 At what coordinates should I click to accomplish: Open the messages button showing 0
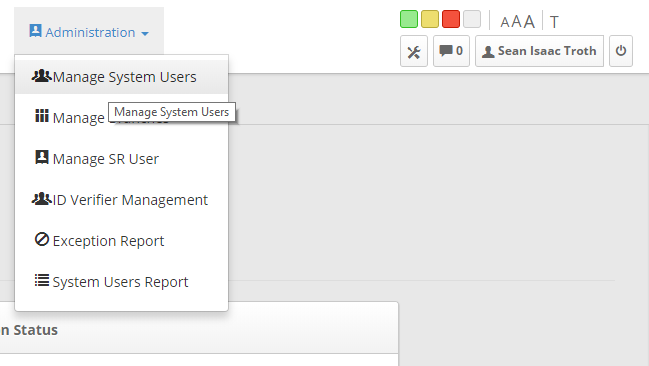tap(452, 51)
